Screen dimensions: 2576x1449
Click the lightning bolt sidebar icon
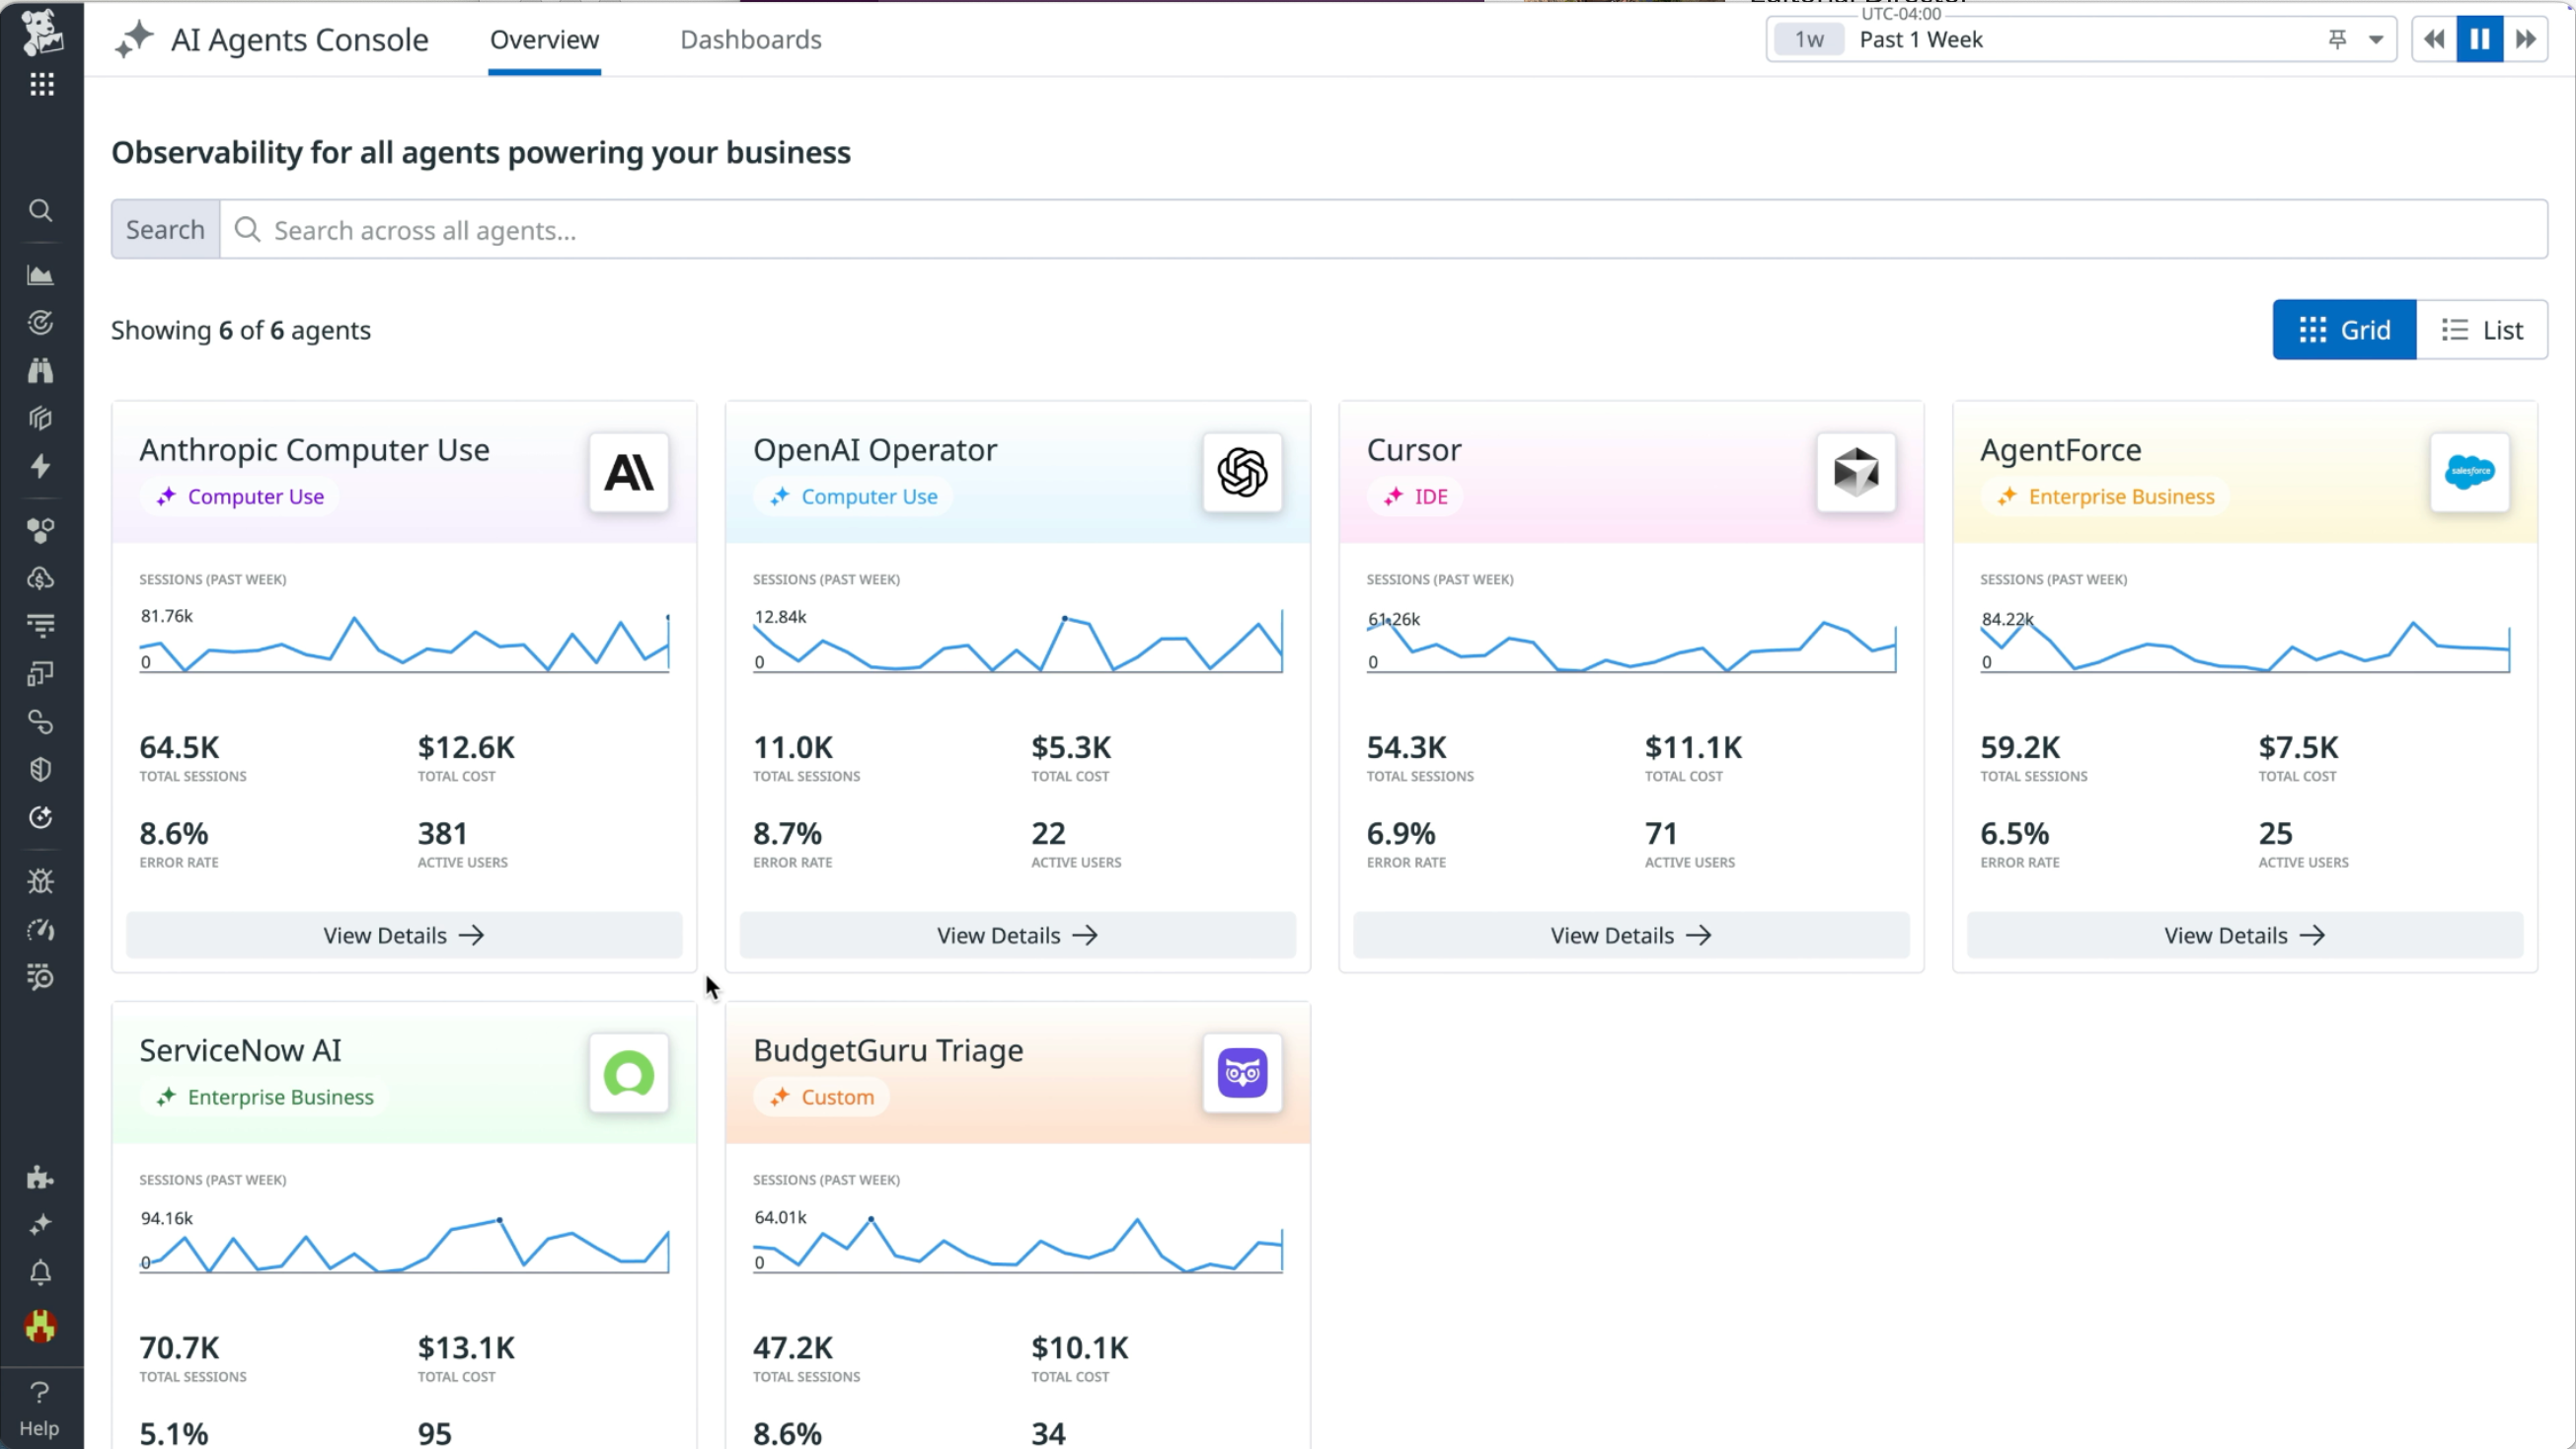(41, 466)
